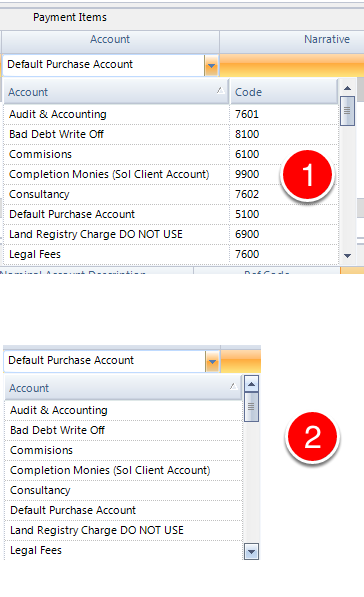Screen dimensions: 364x597
Task: Select Bad Debt Write Off in coded list
Action: (171, 134)
